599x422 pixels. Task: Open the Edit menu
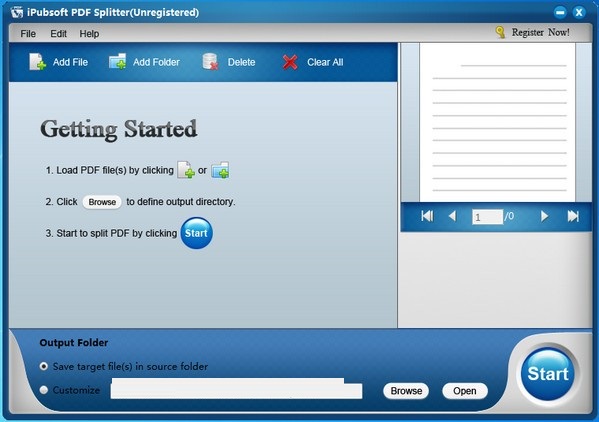coord(58,34)
